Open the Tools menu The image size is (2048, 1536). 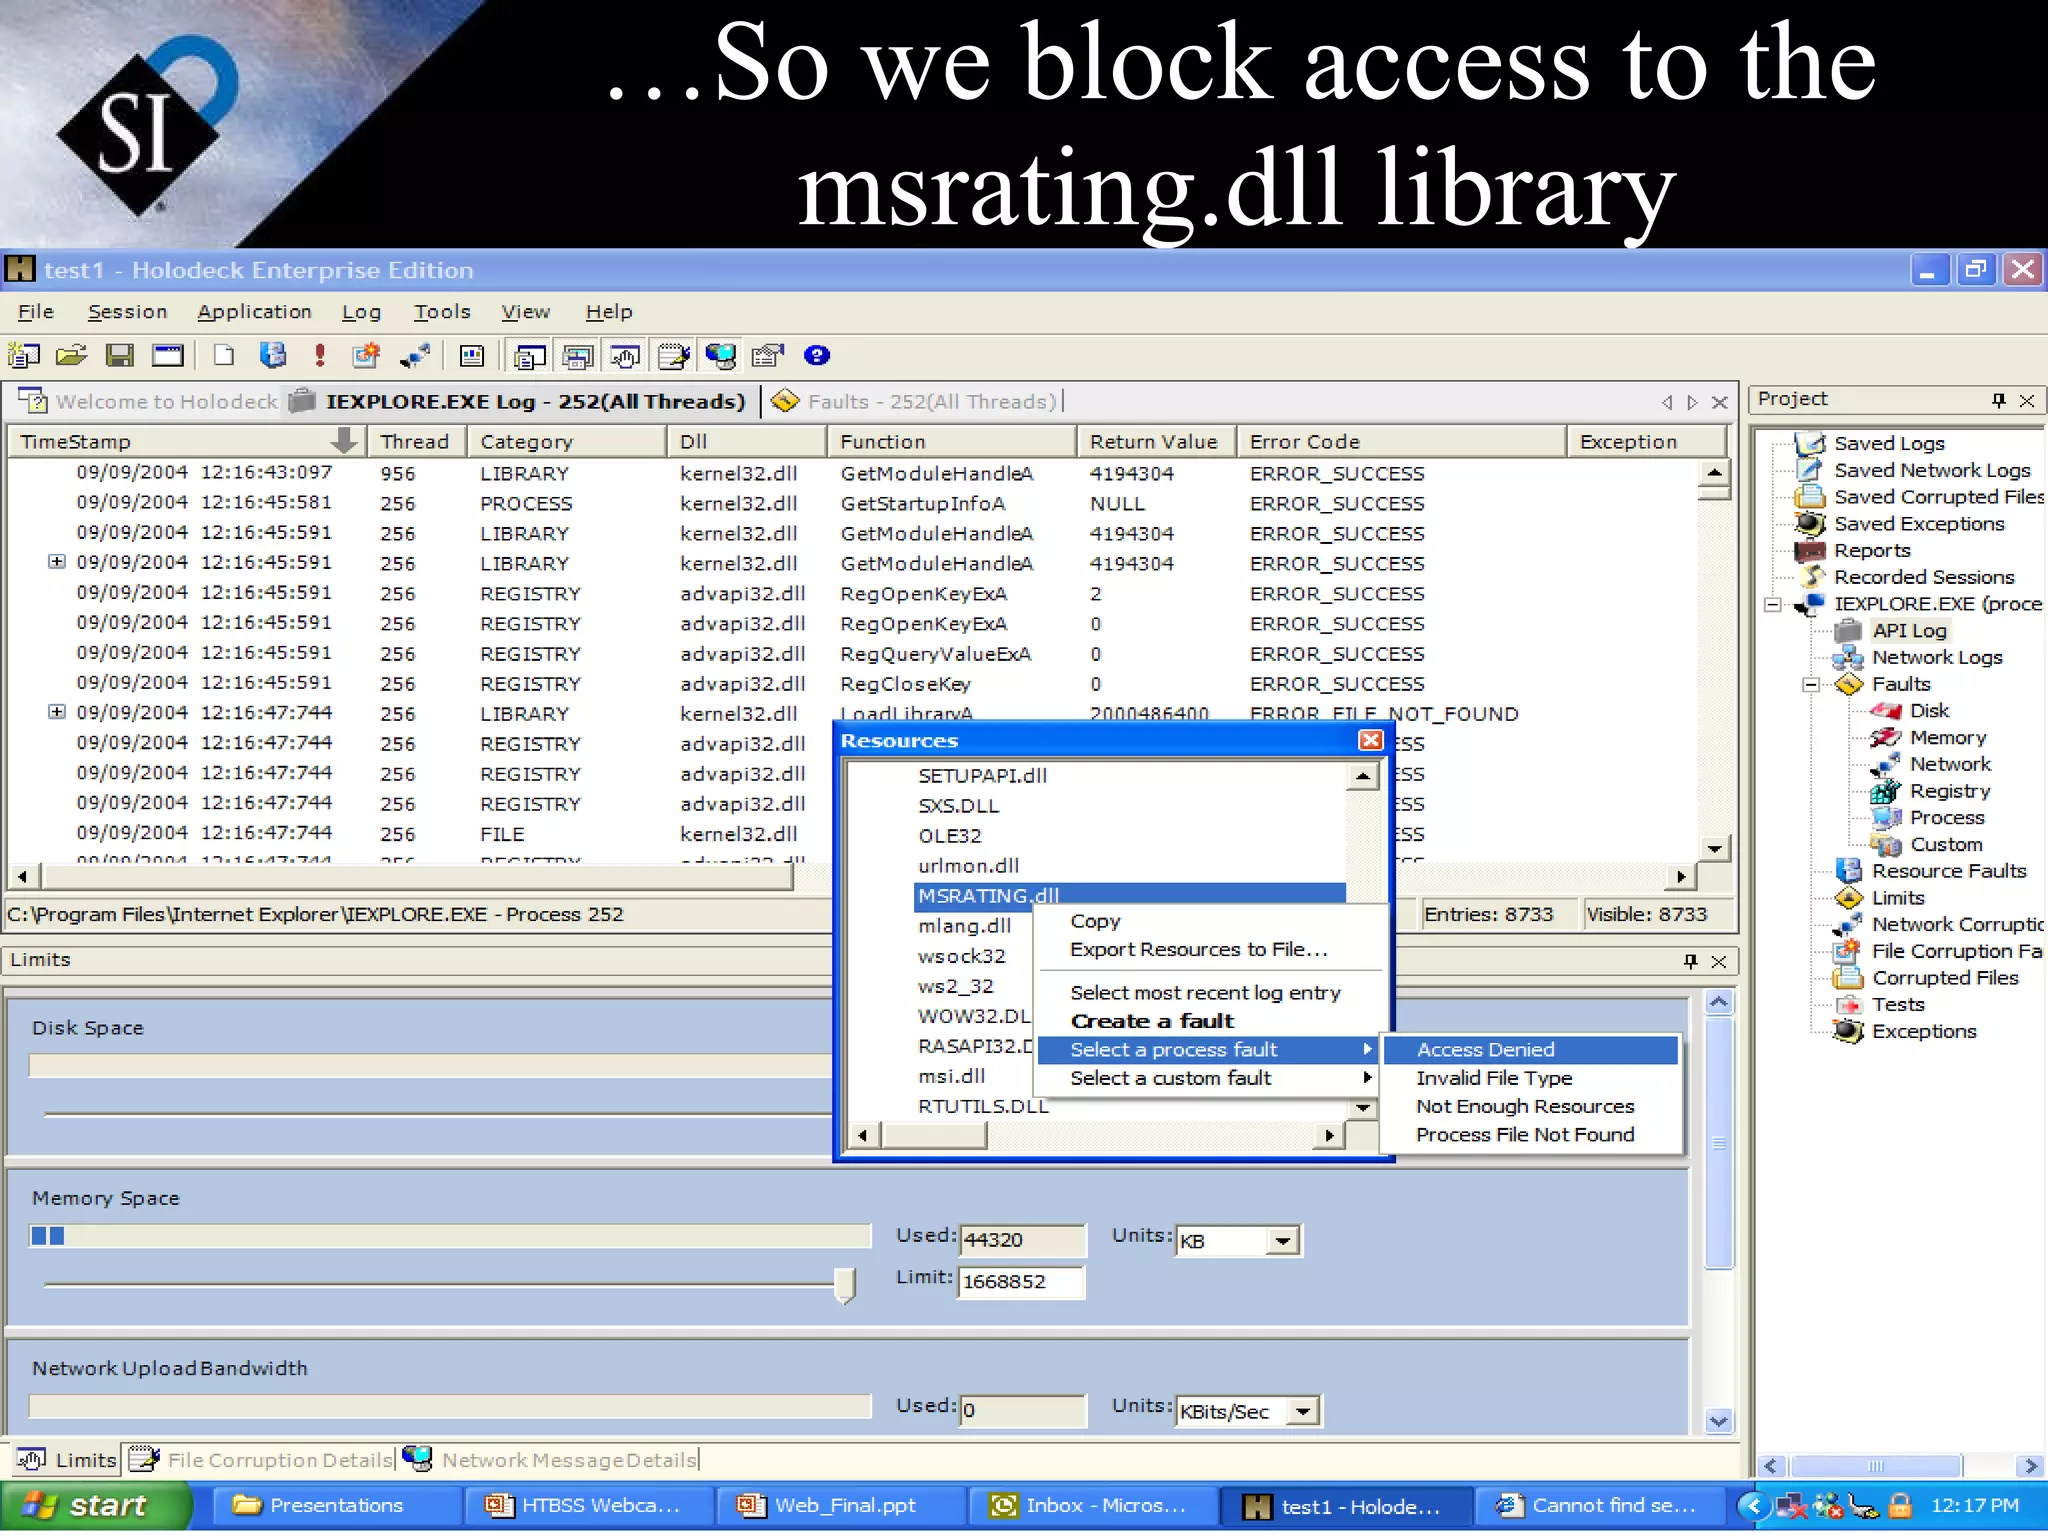click(442, 312)
